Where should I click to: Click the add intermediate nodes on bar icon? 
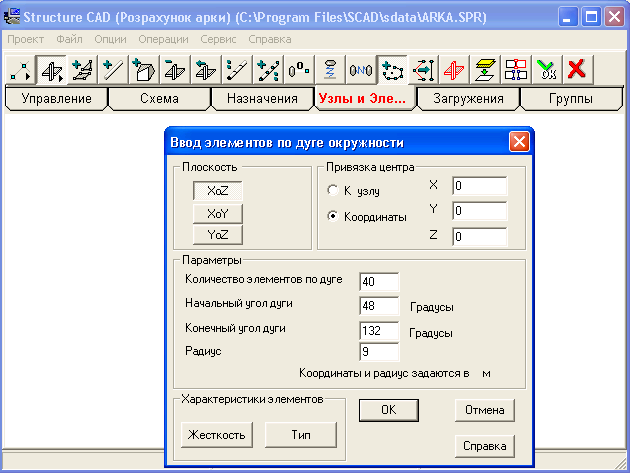pos(268,70)
